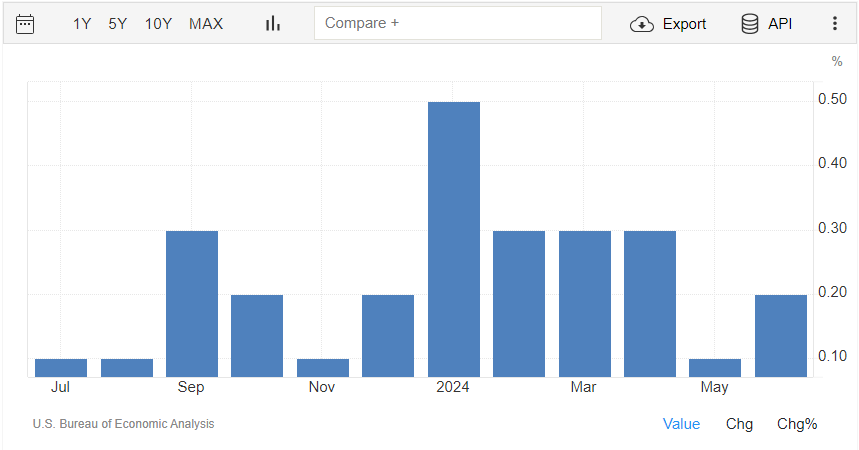Click U.S. Bureau of Economic Analysis source
Viewport: 859px width, 450px height.
pos(123,424)
